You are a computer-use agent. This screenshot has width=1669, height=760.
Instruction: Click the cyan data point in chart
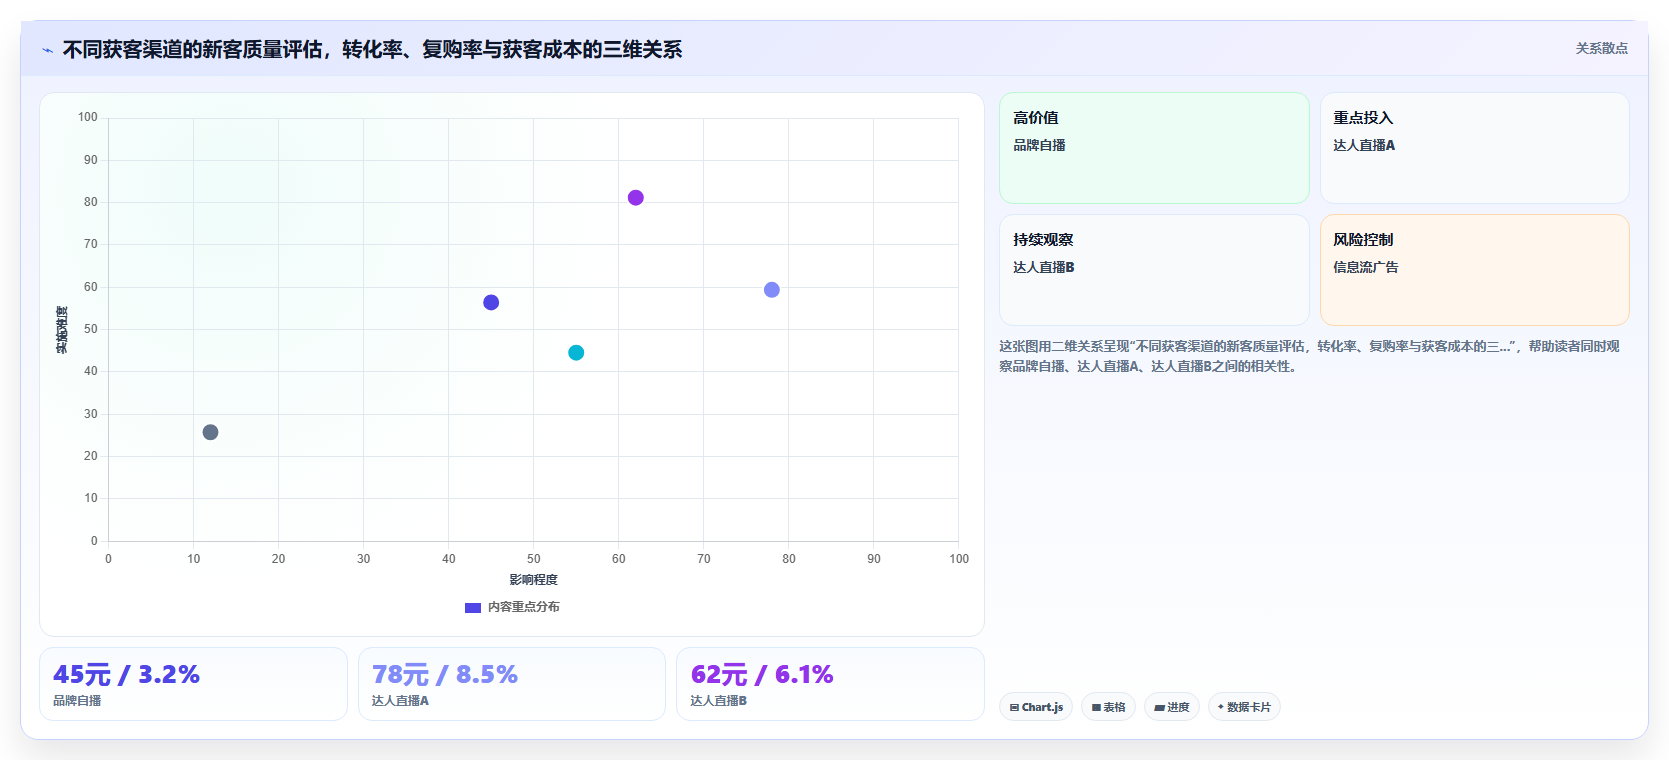pos(576,353)
